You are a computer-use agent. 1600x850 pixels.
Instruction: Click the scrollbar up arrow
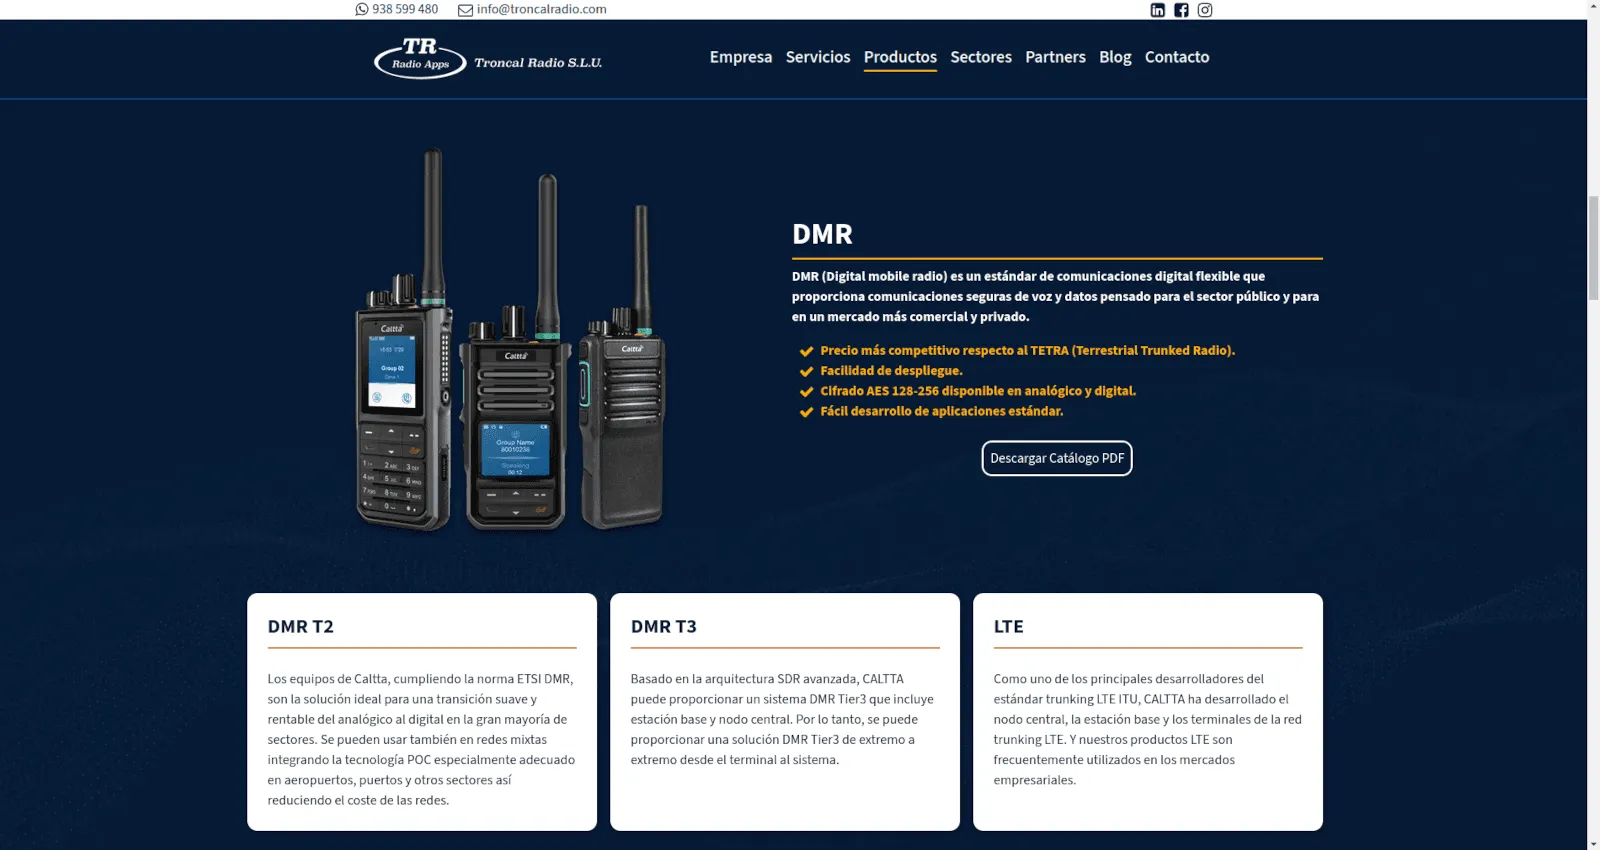coord(1593,6)
